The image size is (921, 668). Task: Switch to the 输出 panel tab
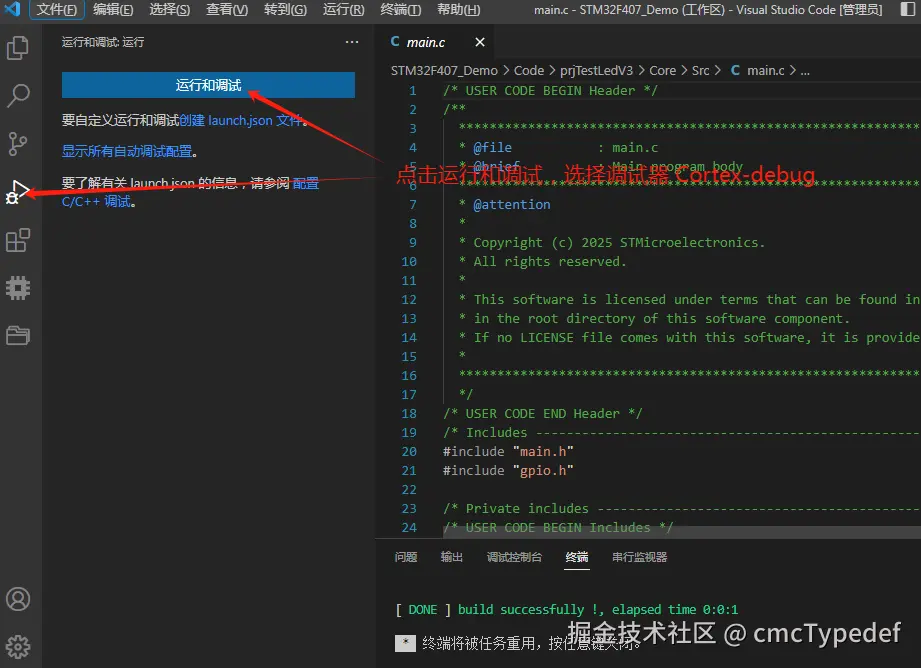[x=452, y=557]
